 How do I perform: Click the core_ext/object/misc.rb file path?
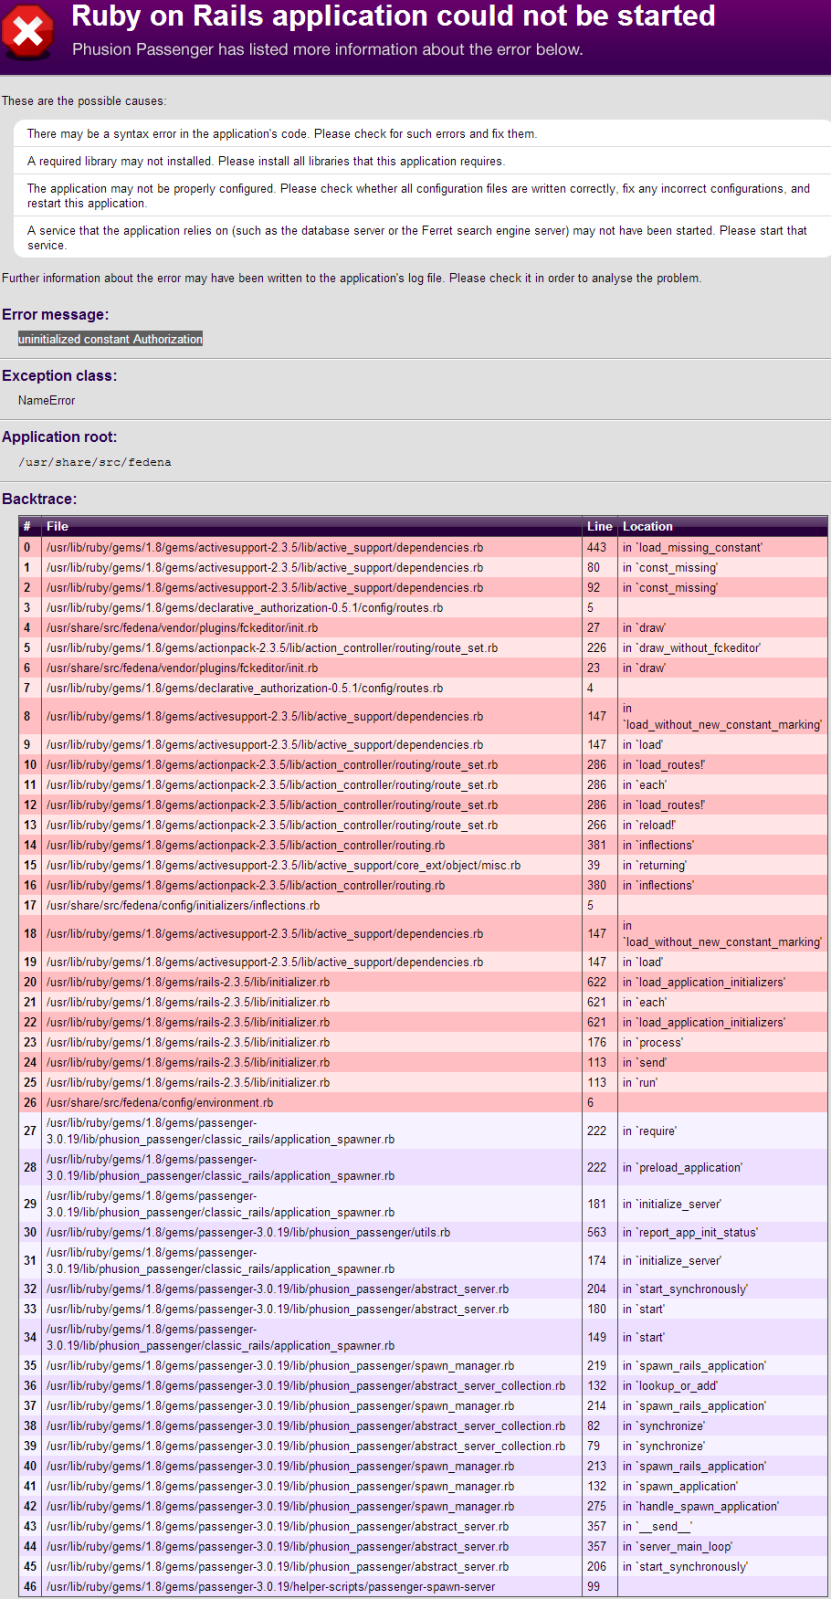click(283, 865)
